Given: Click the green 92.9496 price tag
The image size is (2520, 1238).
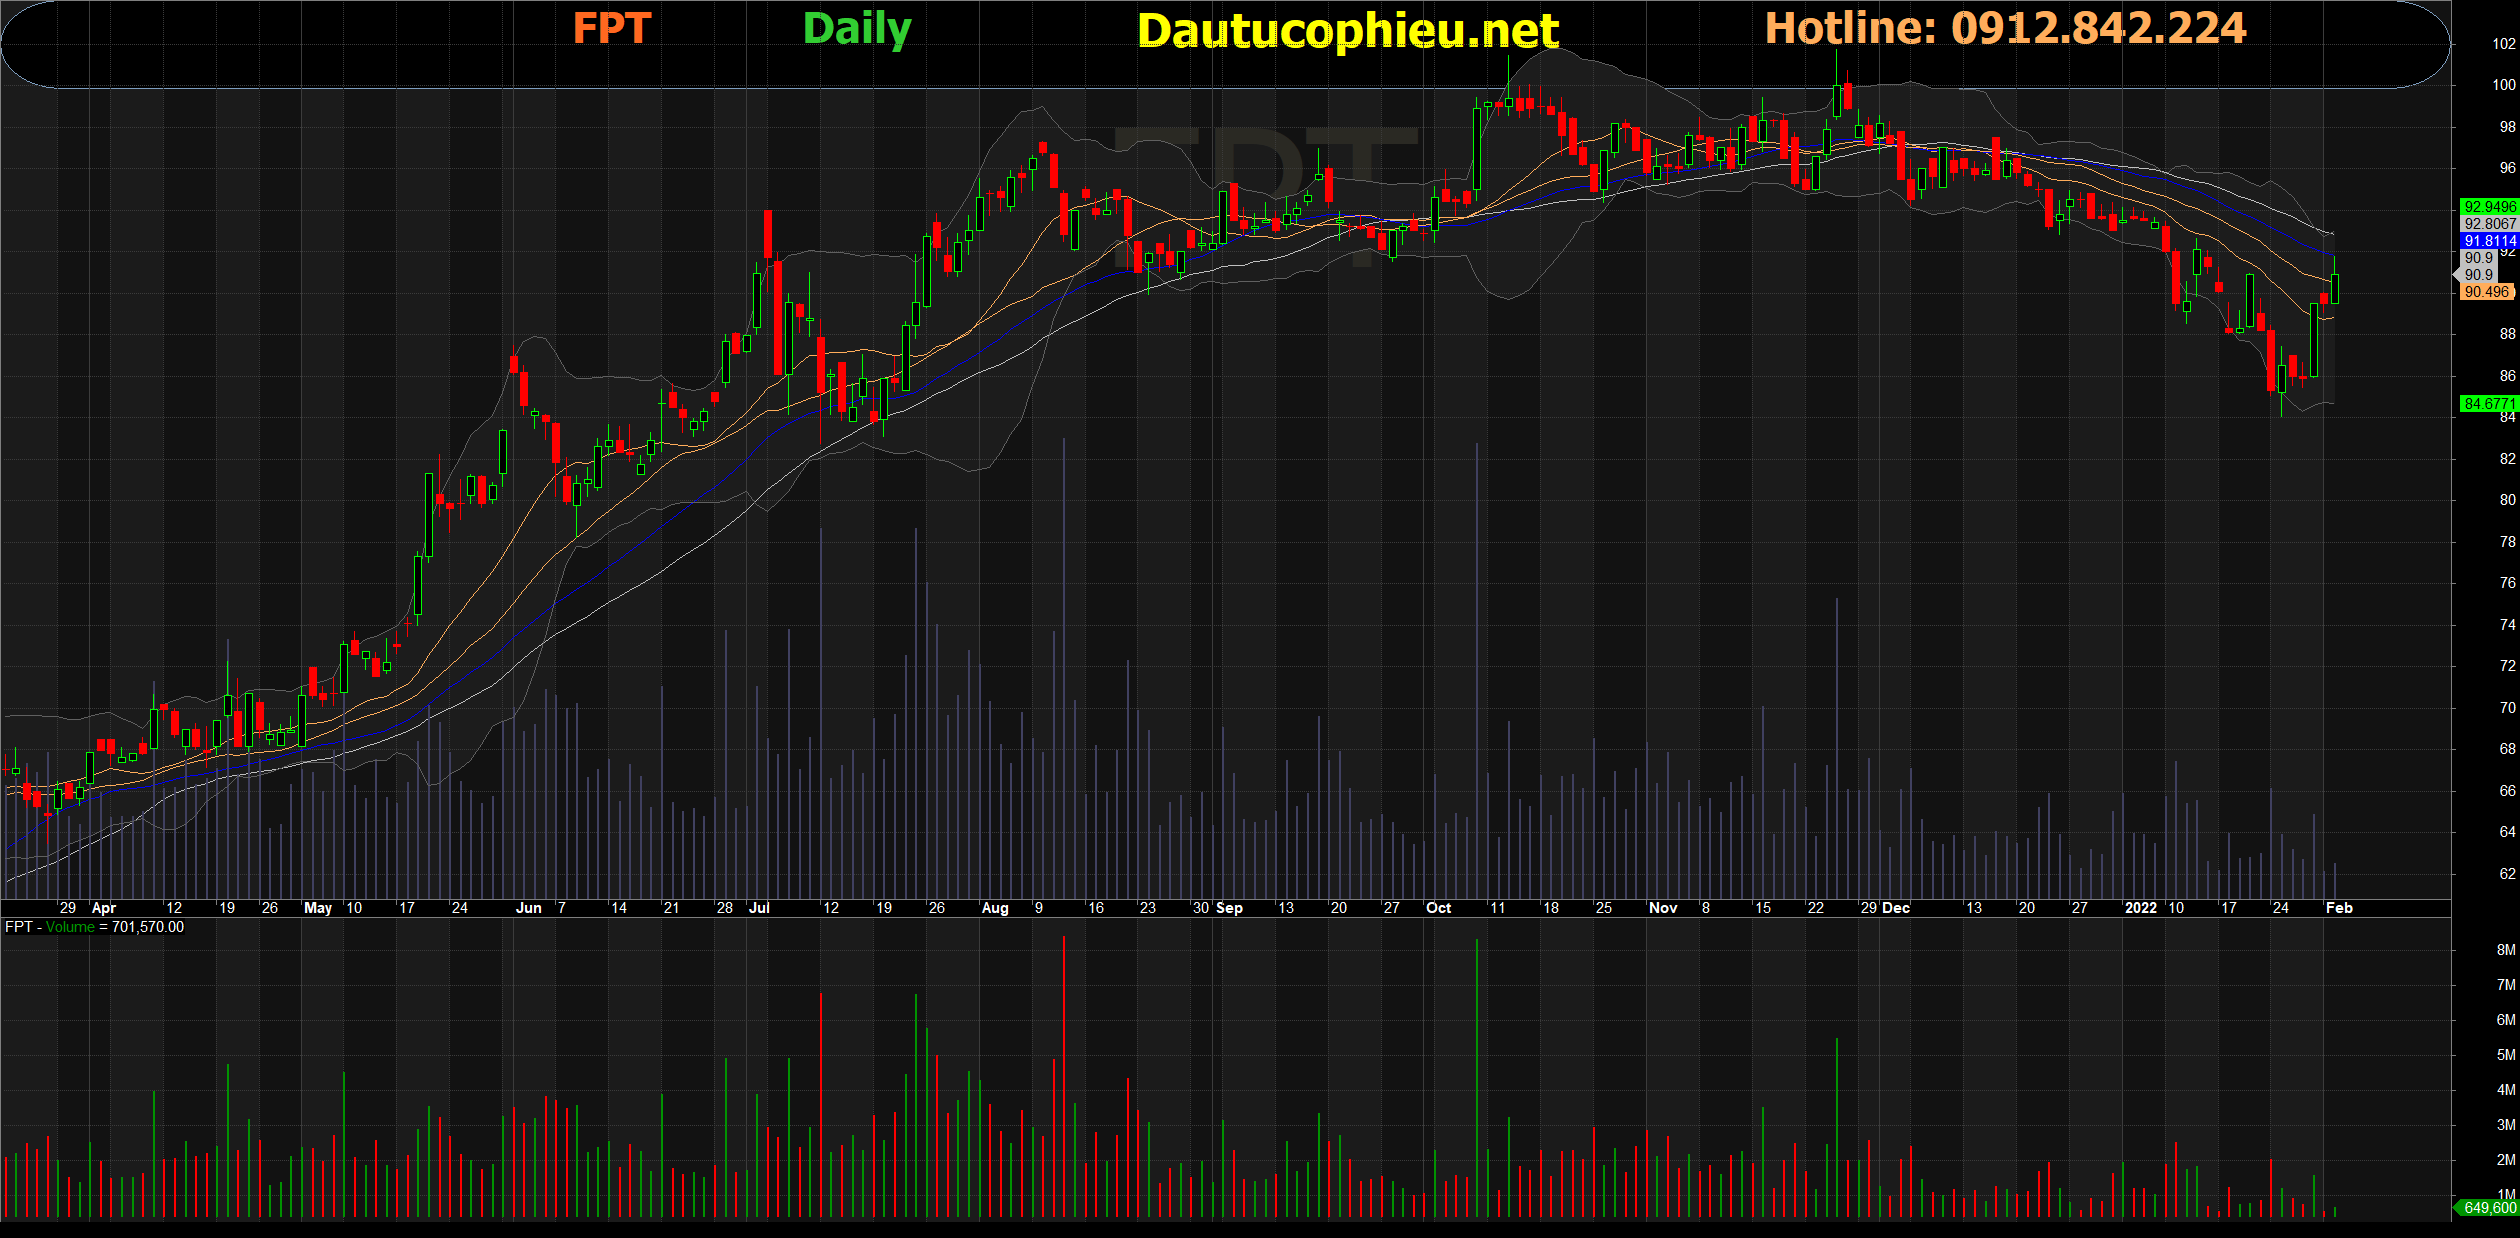Looking at the screenshot, I should pyautogui.click(x=2489, y=207).
